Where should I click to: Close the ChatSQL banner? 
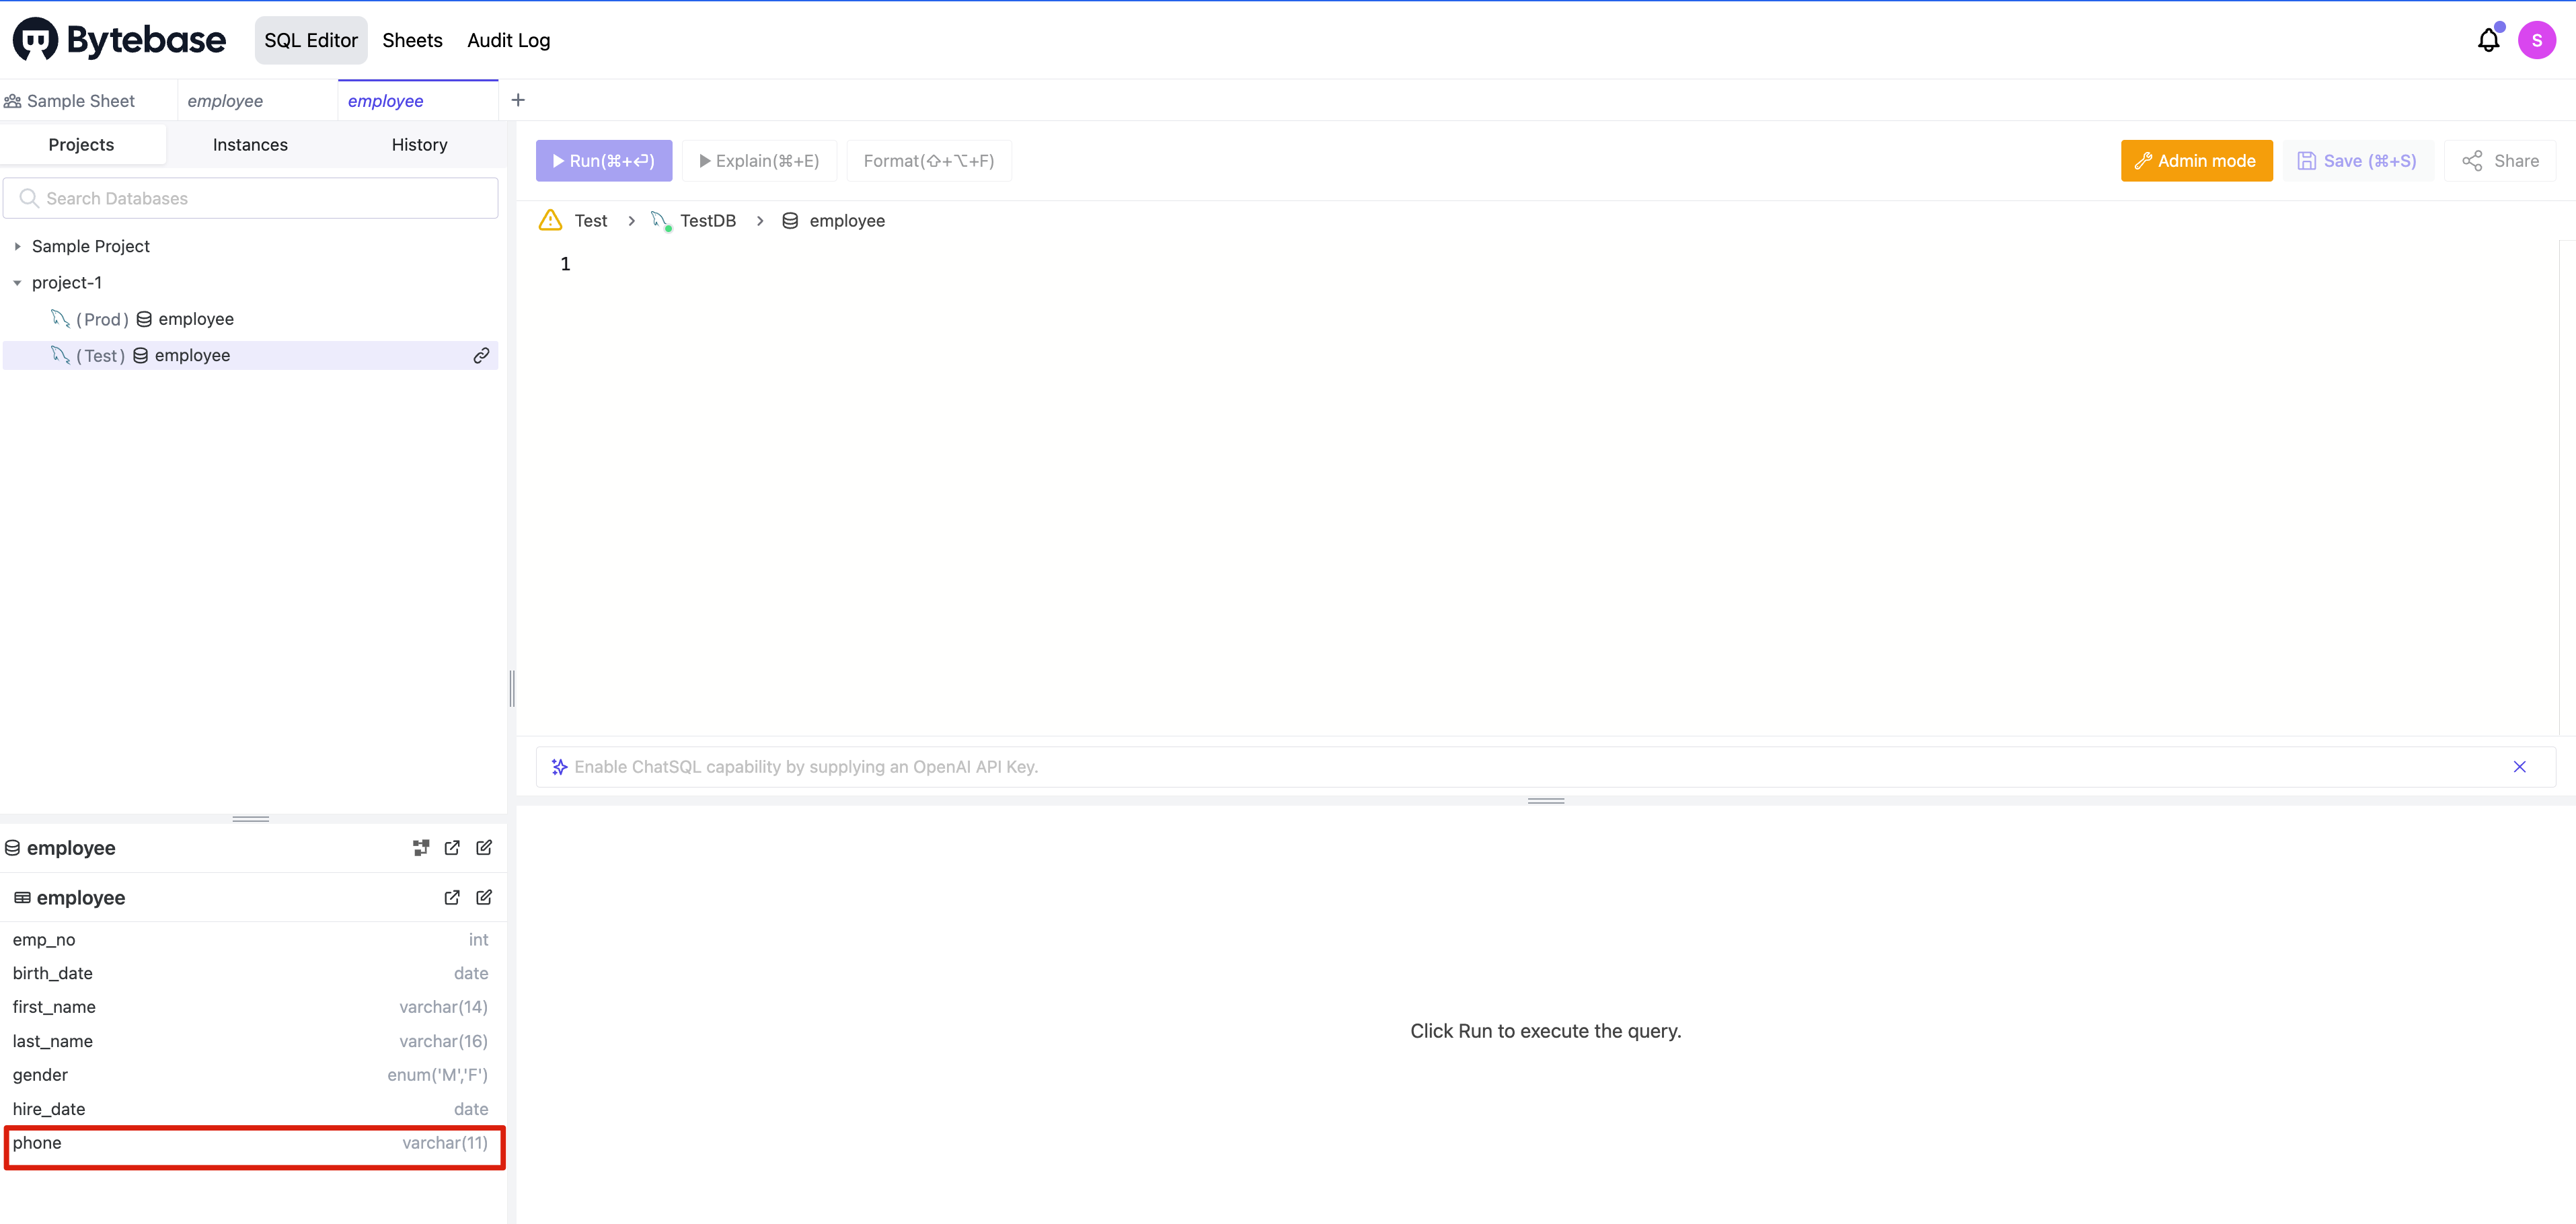(x=2519, y=767)
